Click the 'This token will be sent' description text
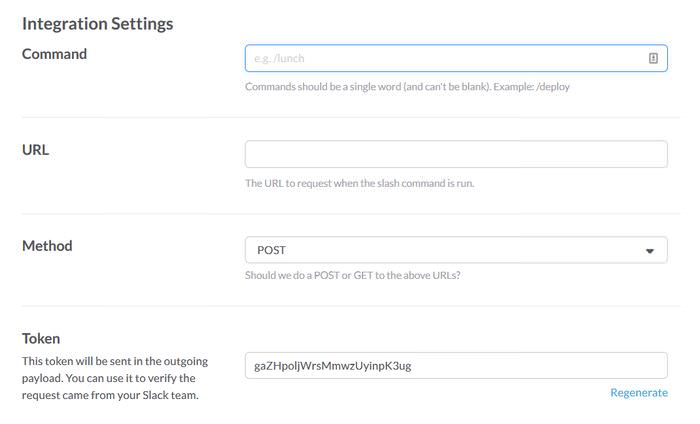This screenshot has width=700, height=424. [x=115, y=378]
